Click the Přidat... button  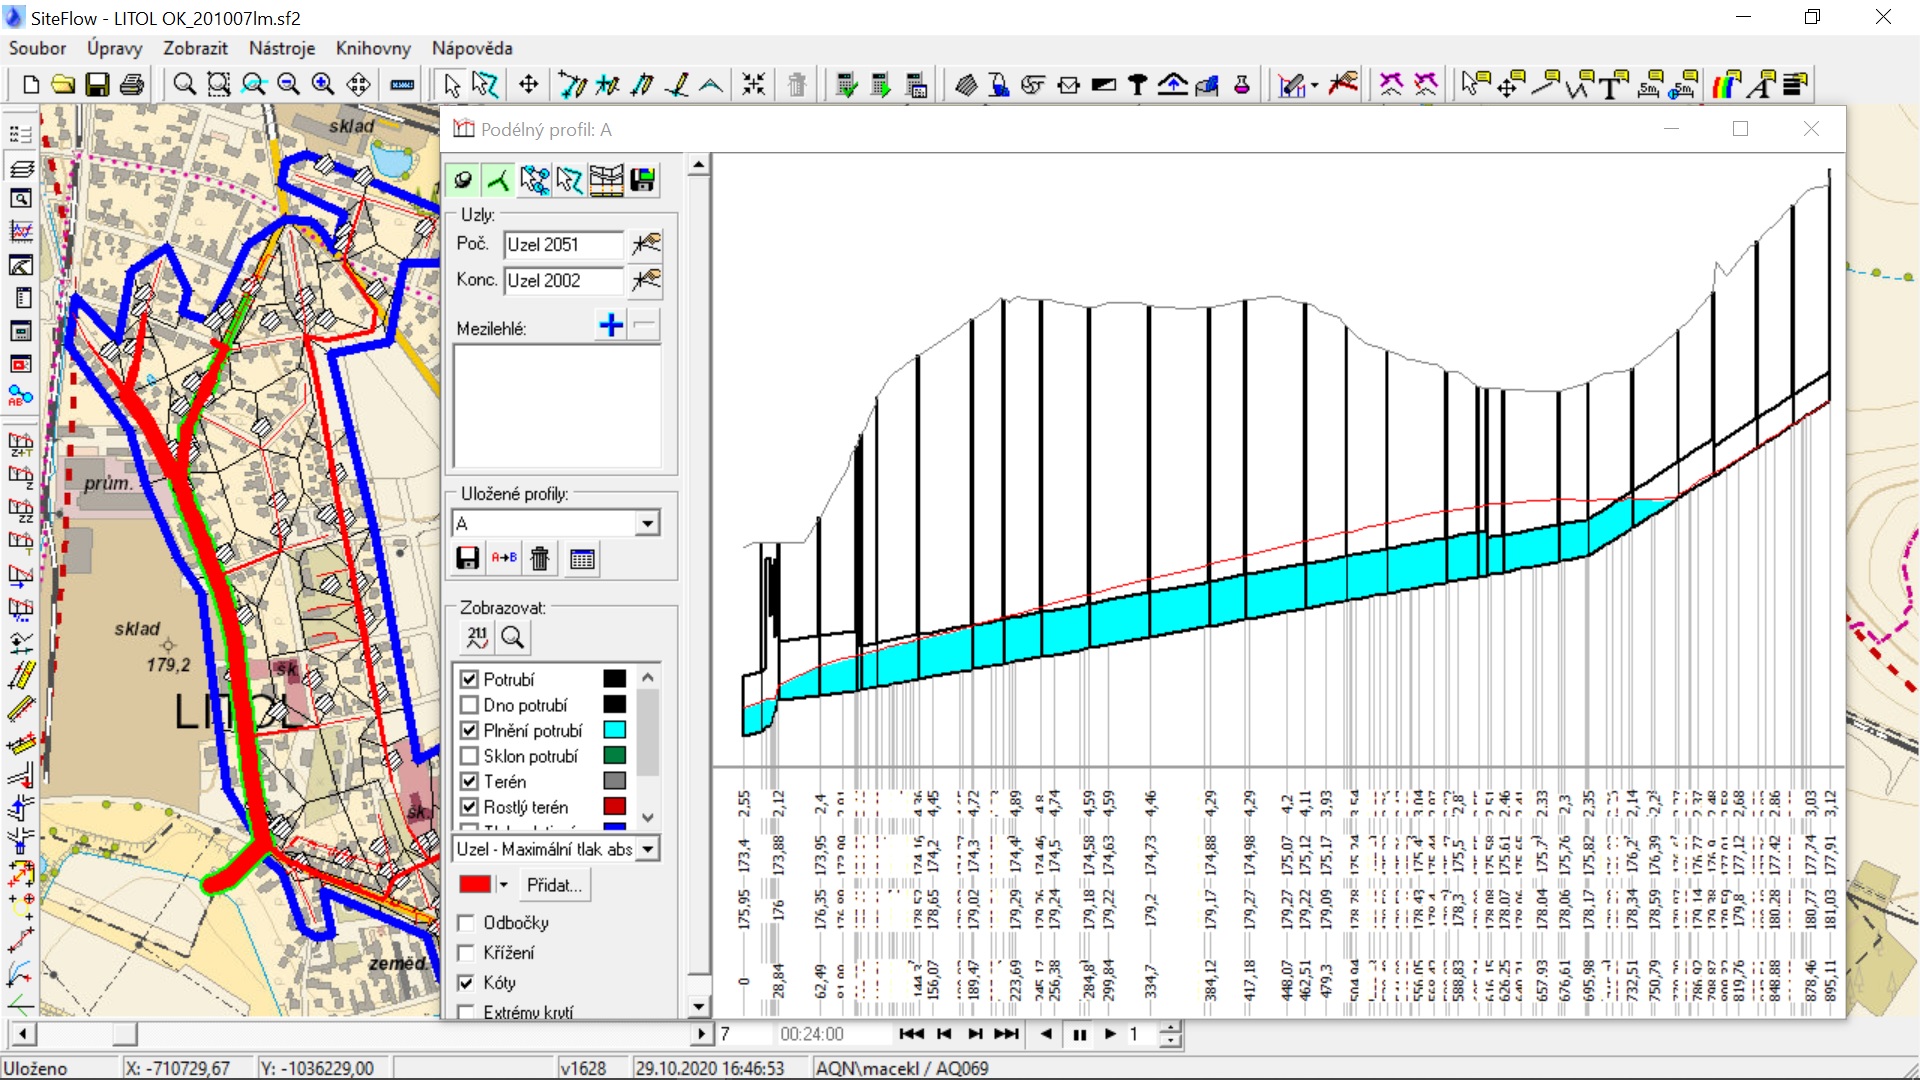click(555, 885)
